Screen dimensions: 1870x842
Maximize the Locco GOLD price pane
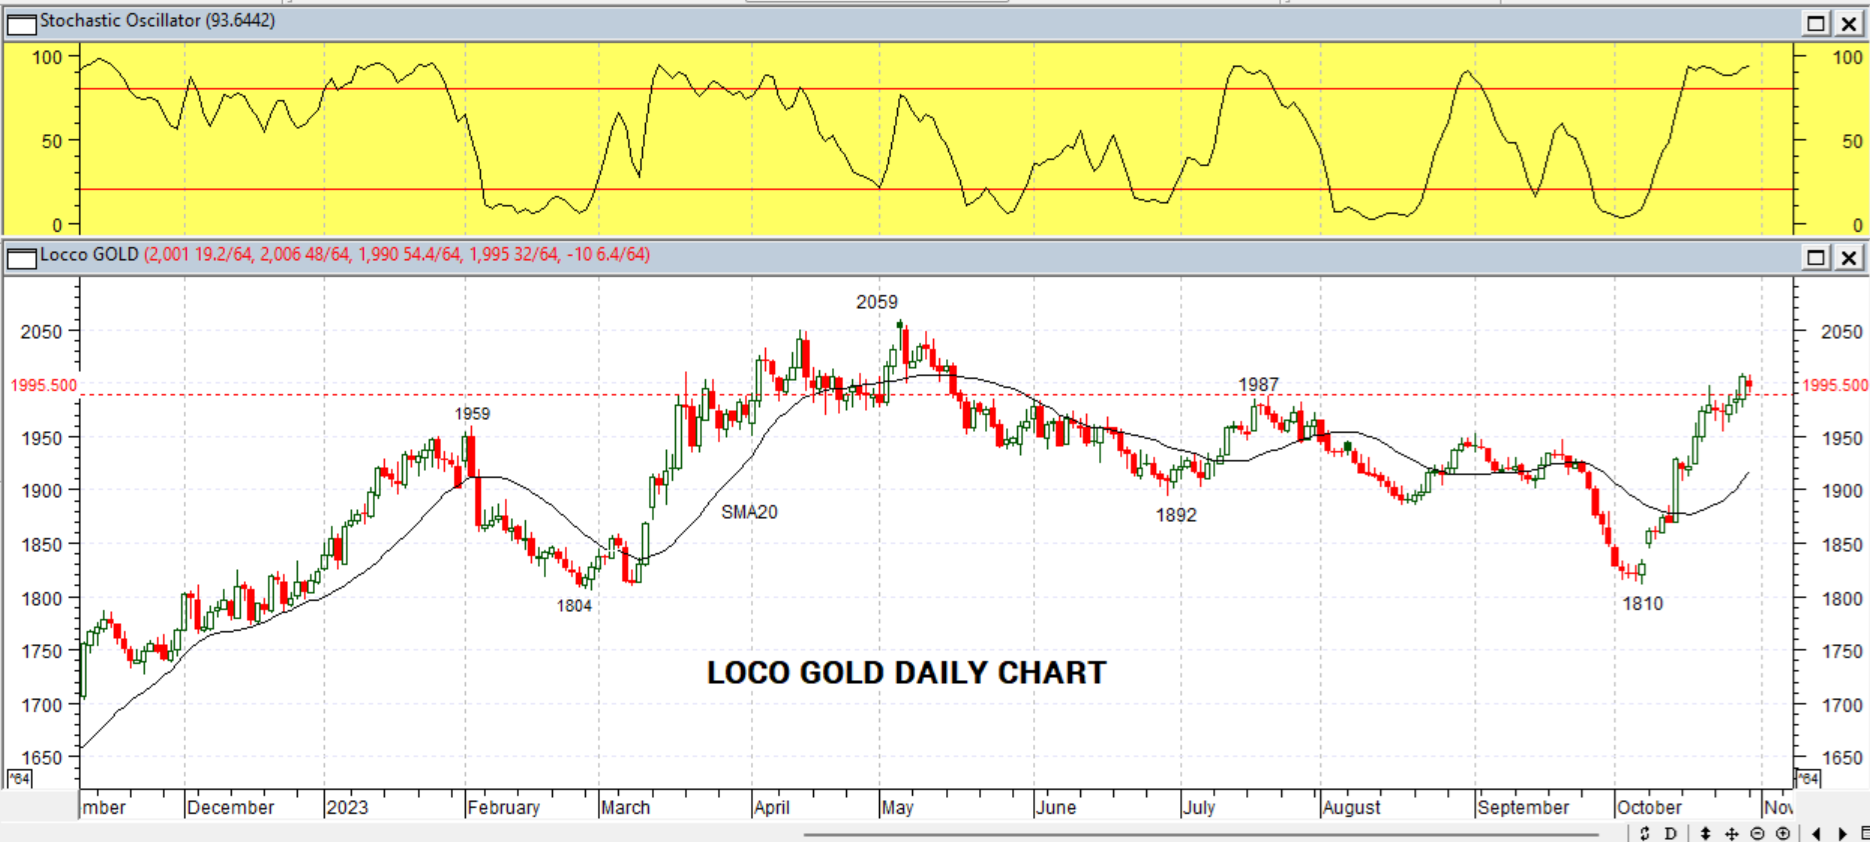click(1816, 257)
